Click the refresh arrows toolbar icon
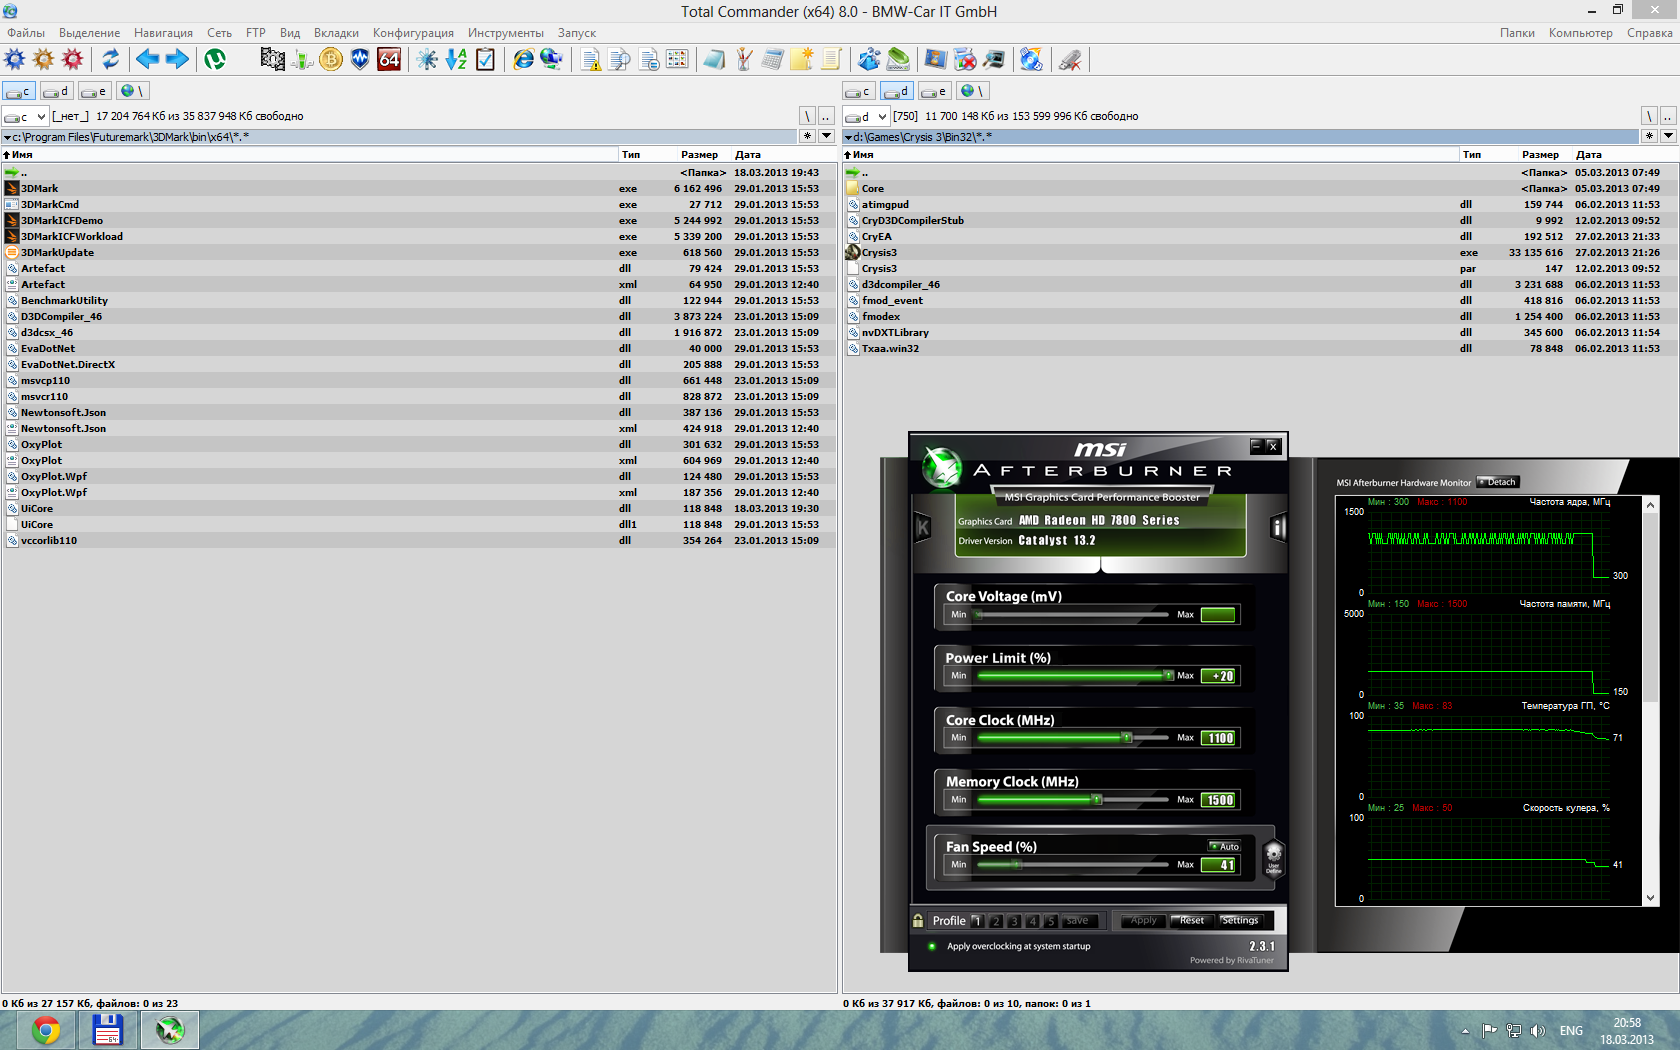Image resolution: width=1680 pixels, height=1050 pixels. coord(110,59)
